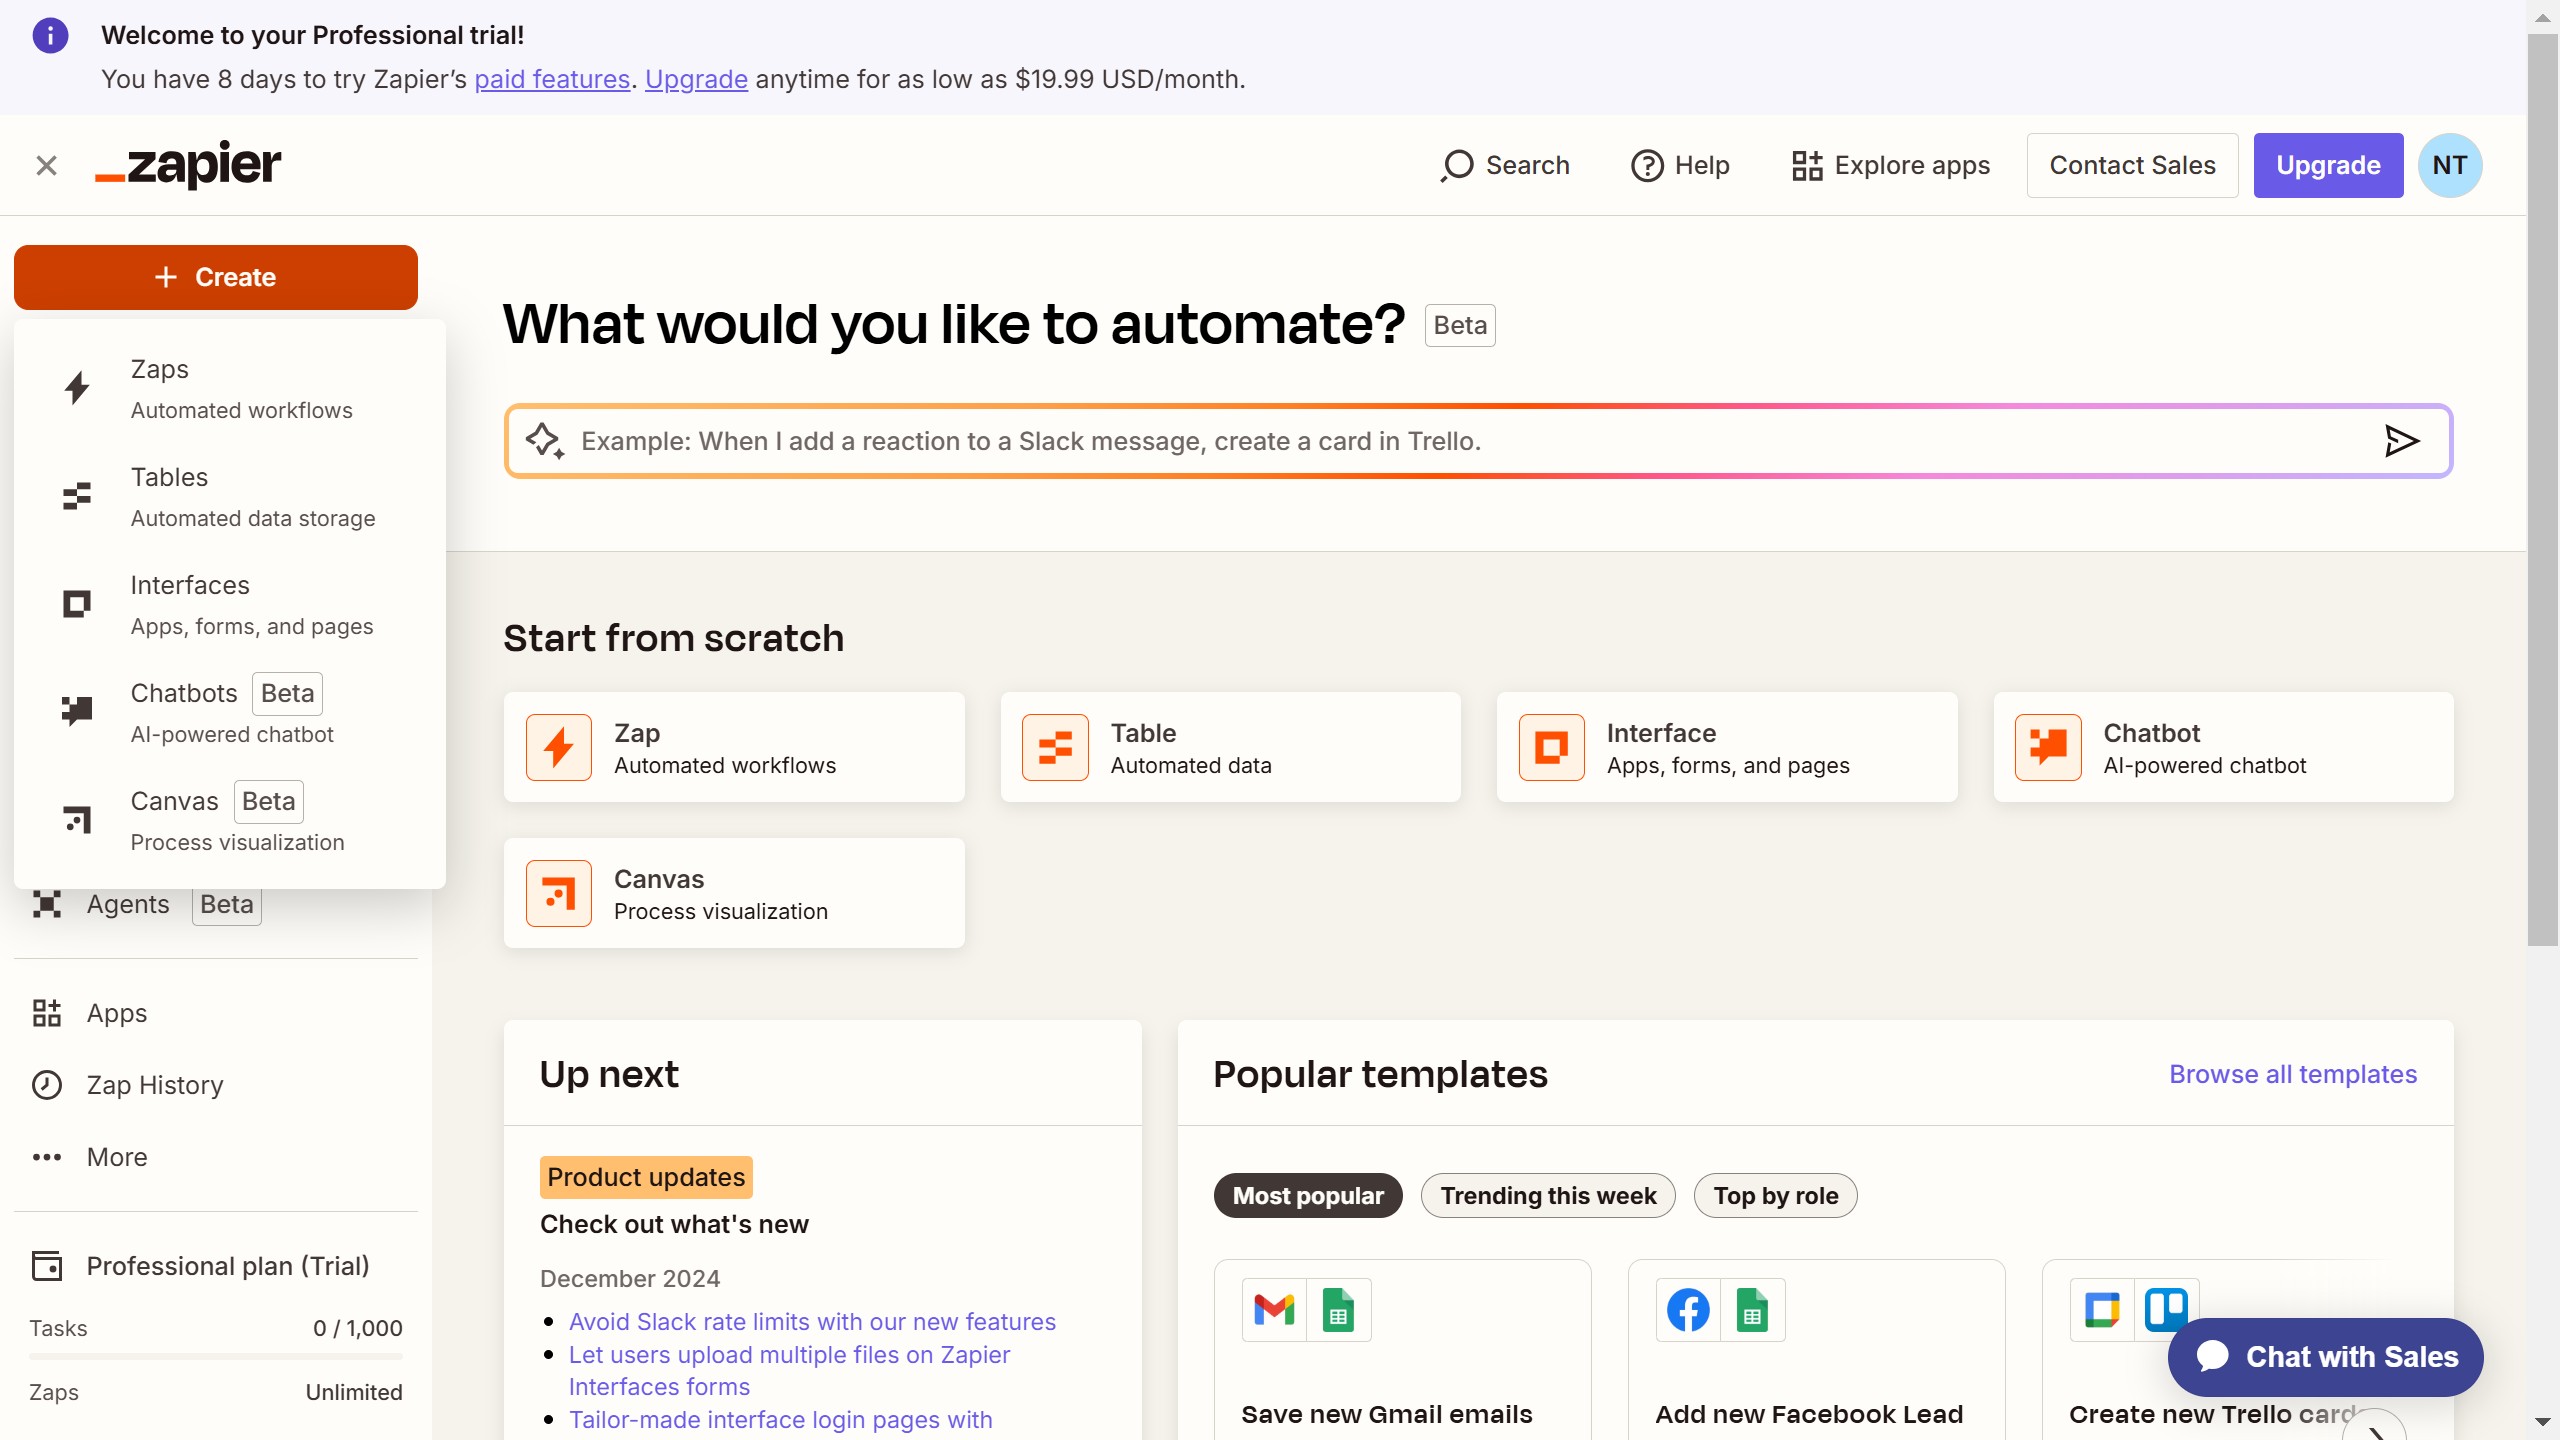The width and height of the screenshot is (2560, 1440).
Task: Click the Gmail icon in template card
Action: (1274, 1310)
